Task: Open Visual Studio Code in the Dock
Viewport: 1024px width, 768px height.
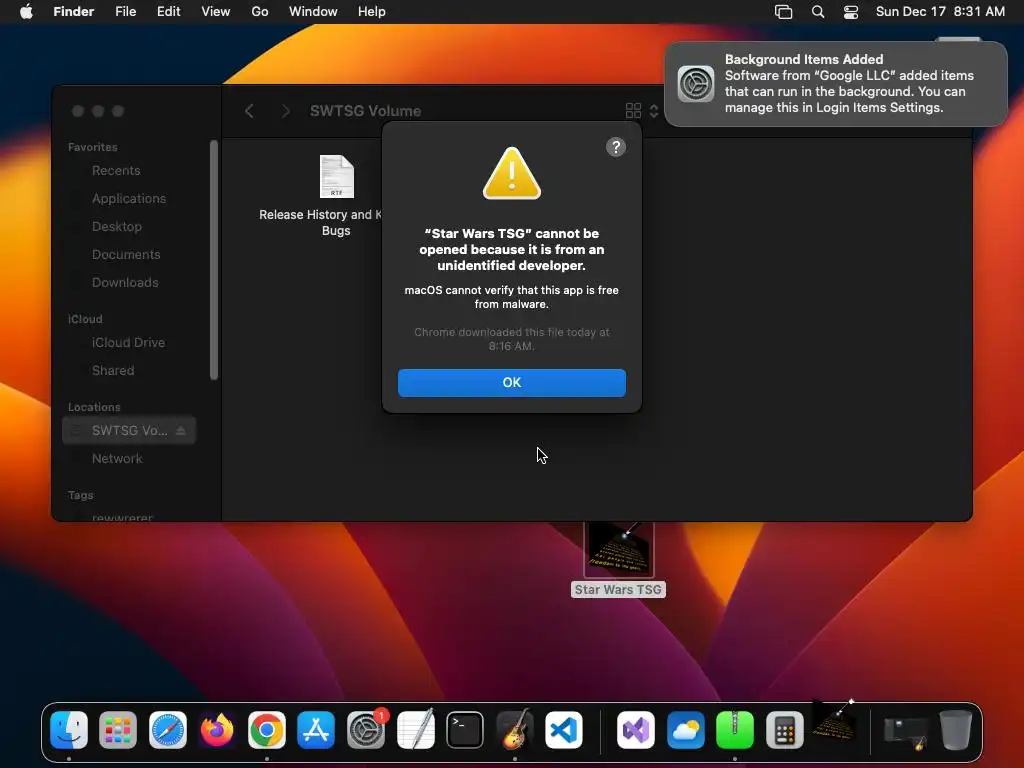Action: (x=564, y=730)
